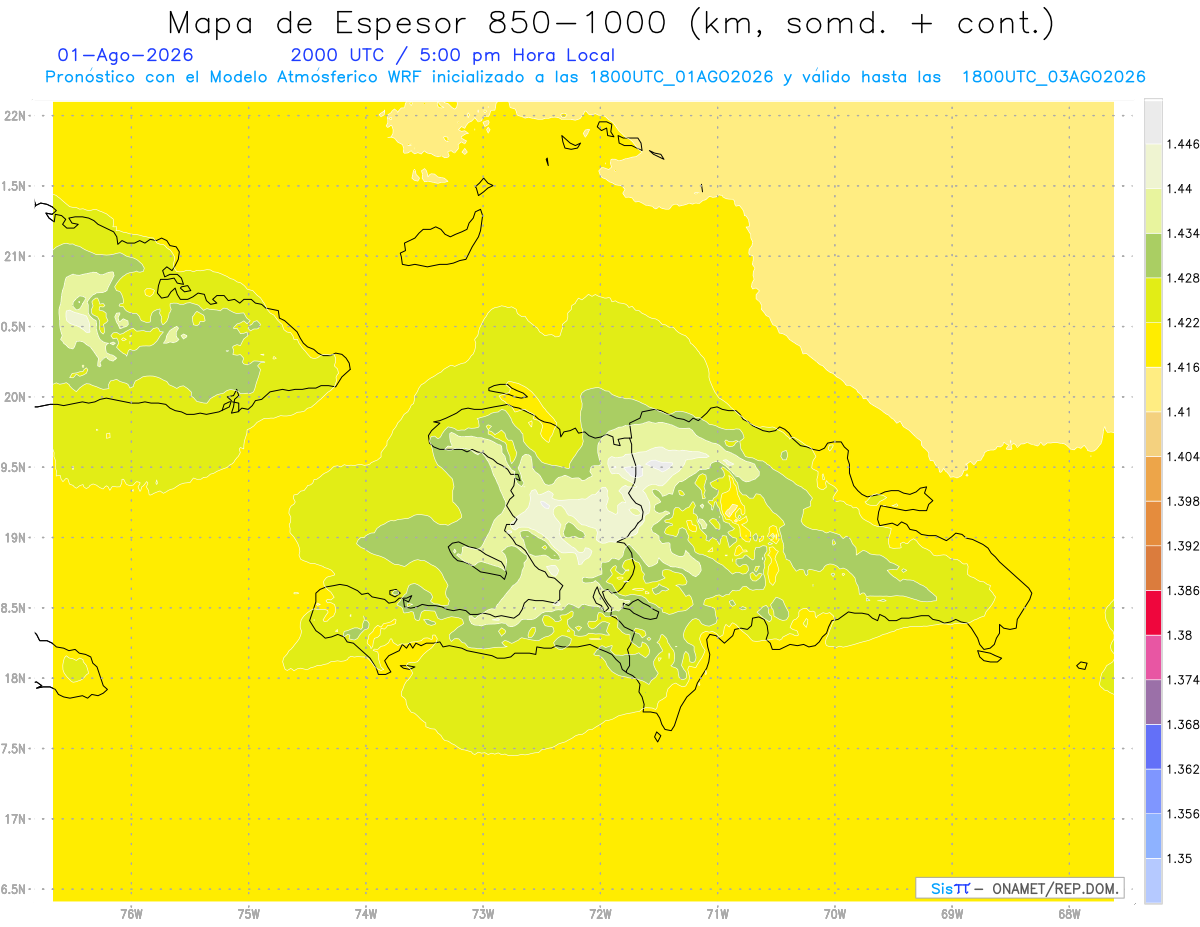1200x927 pixels.
Task: Click the legend value '1.422'
Action: pyautogui.click(x=1183, y=322)
